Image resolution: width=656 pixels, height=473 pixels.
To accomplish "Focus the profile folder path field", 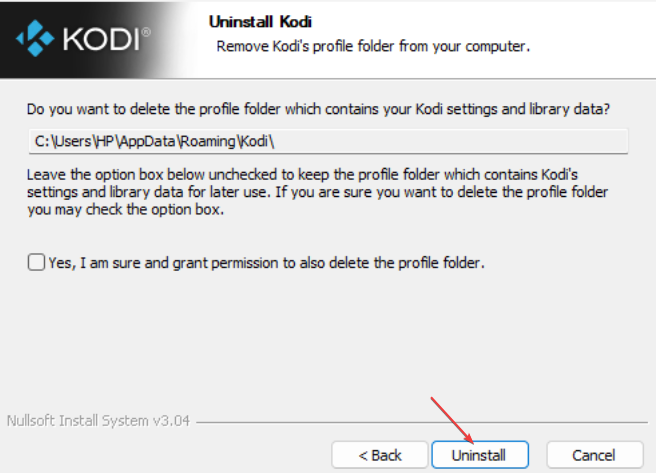I will pyautogui.click(x=328, y=141).
